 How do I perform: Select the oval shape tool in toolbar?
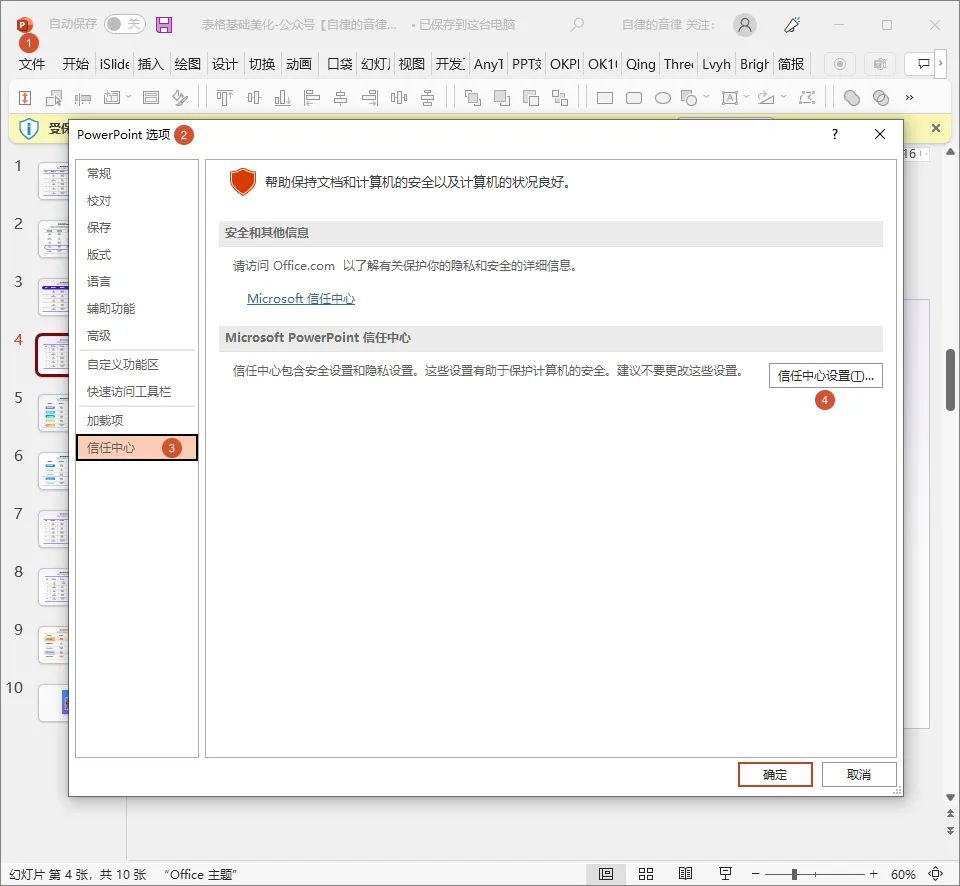coord(662,98)
